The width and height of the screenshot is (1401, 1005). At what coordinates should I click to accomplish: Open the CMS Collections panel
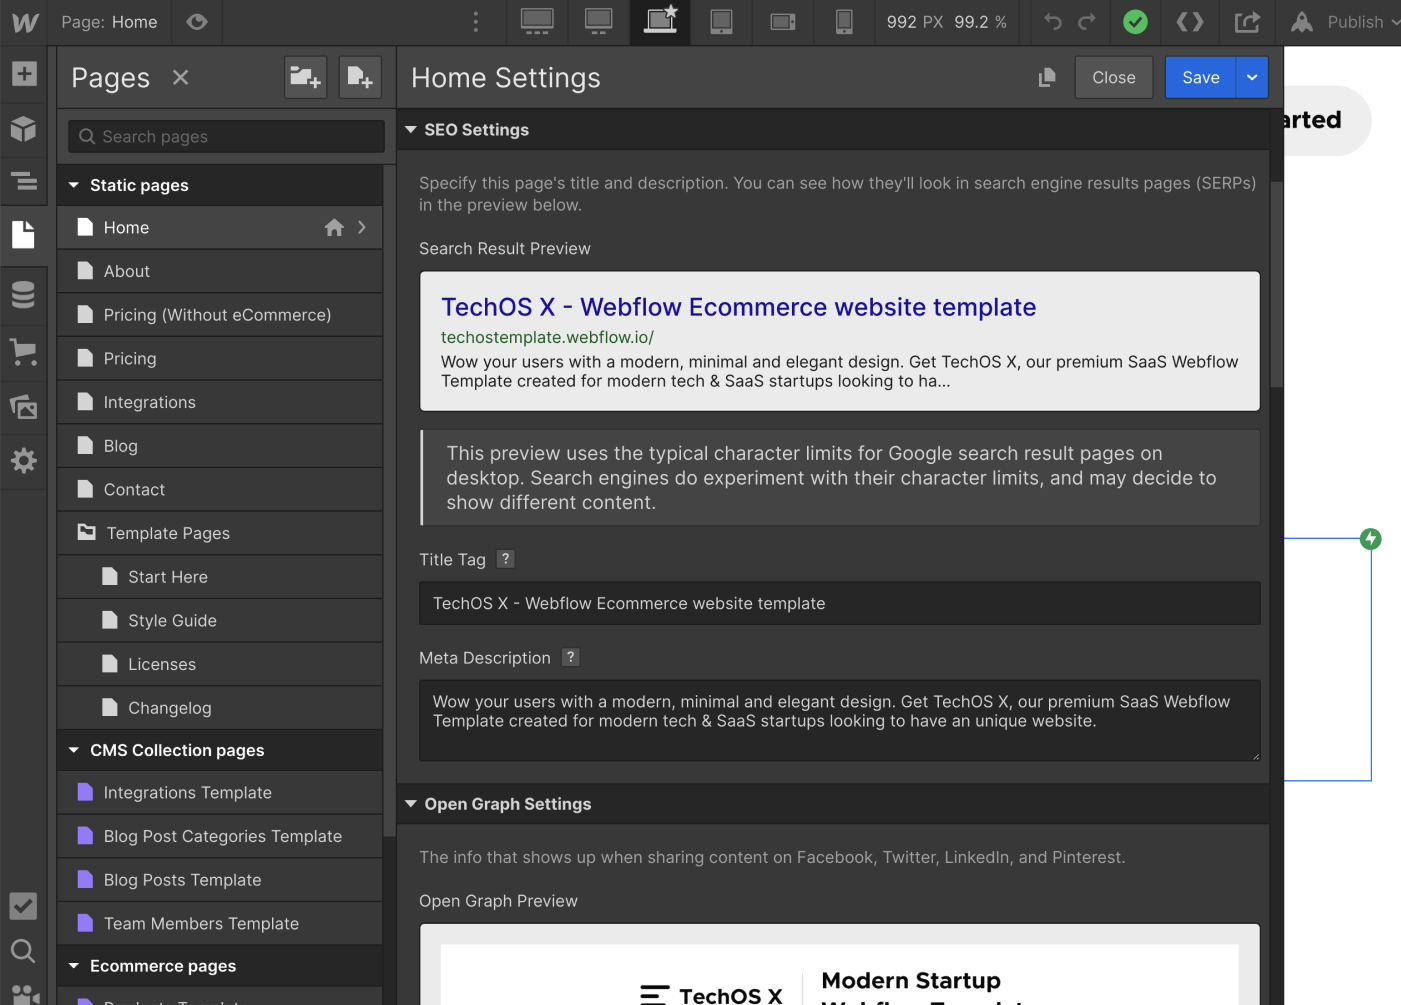click(24, 295)
